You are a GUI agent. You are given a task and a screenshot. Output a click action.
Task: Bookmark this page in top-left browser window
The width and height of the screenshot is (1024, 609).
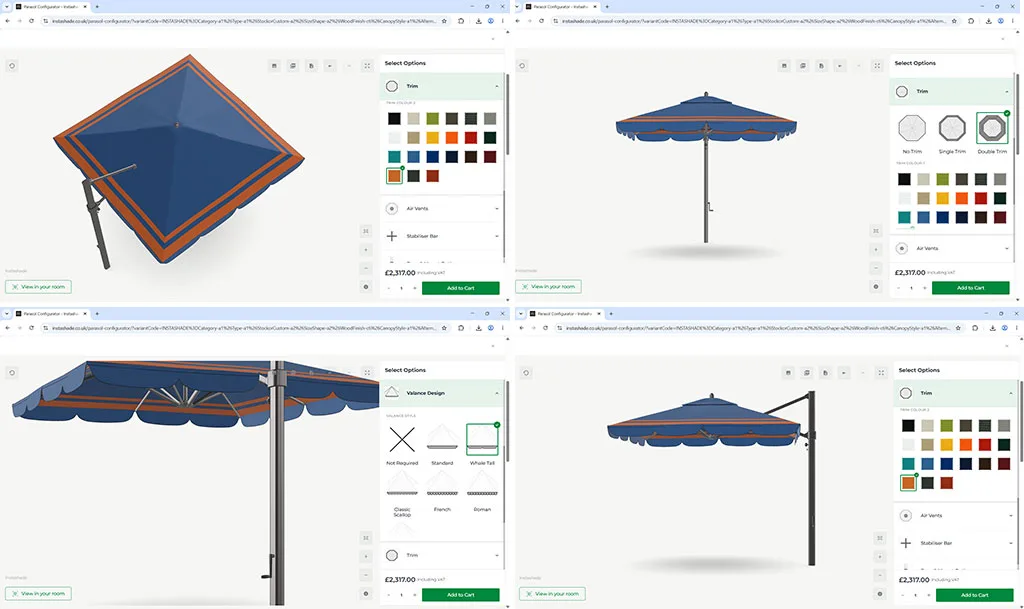(x=444, y=21)
